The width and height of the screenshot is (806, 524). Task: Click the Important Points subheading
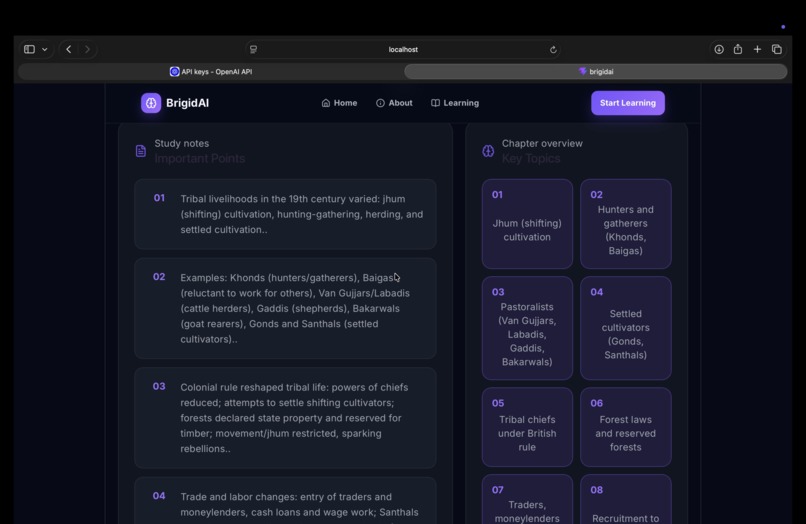199,158
